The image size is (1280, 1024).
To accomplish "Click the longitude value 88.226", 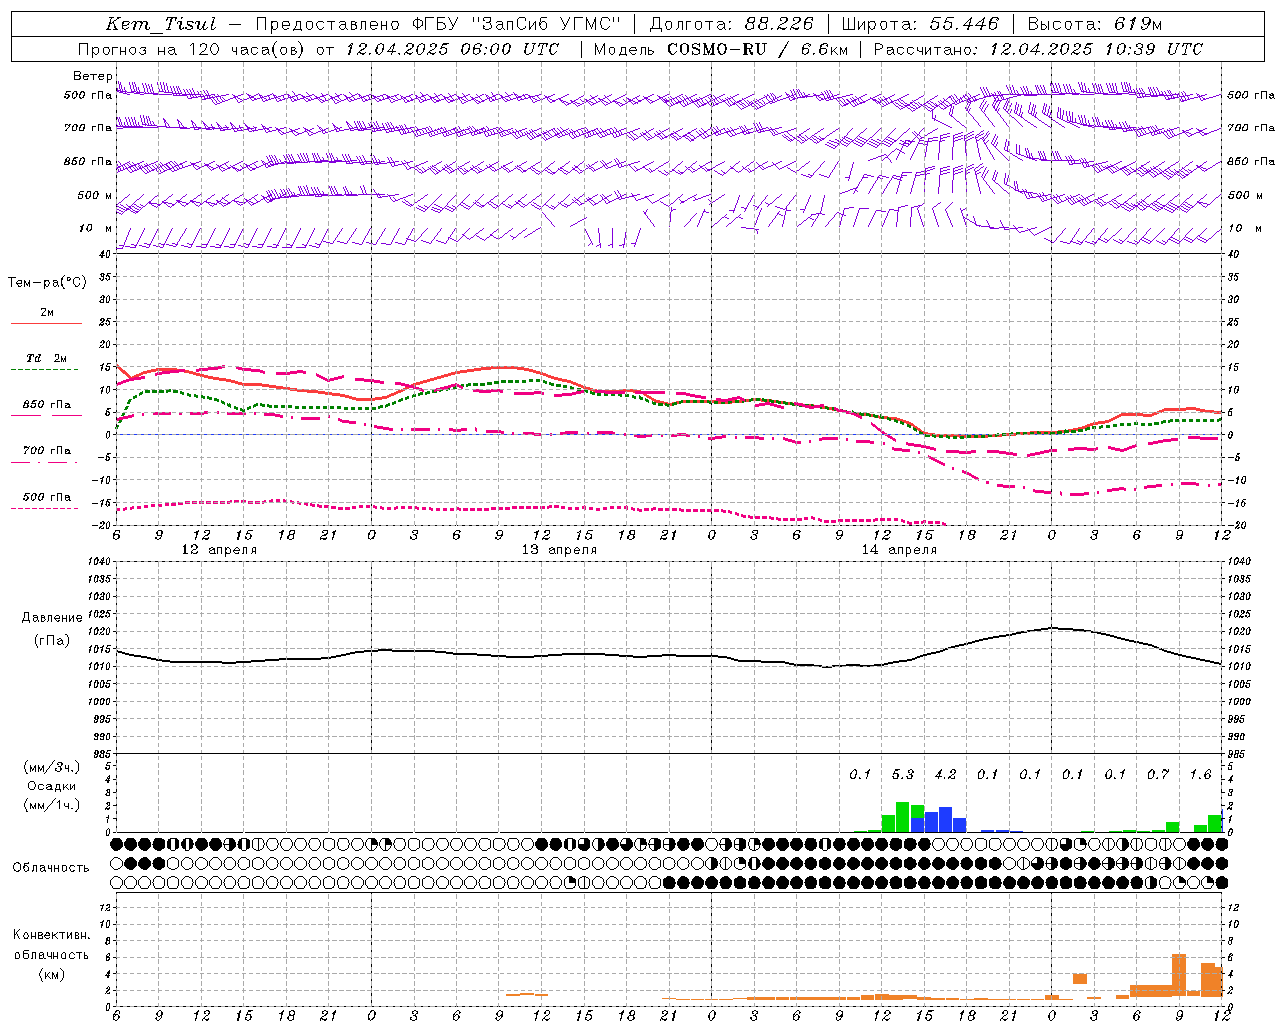I will click(779, 24).
